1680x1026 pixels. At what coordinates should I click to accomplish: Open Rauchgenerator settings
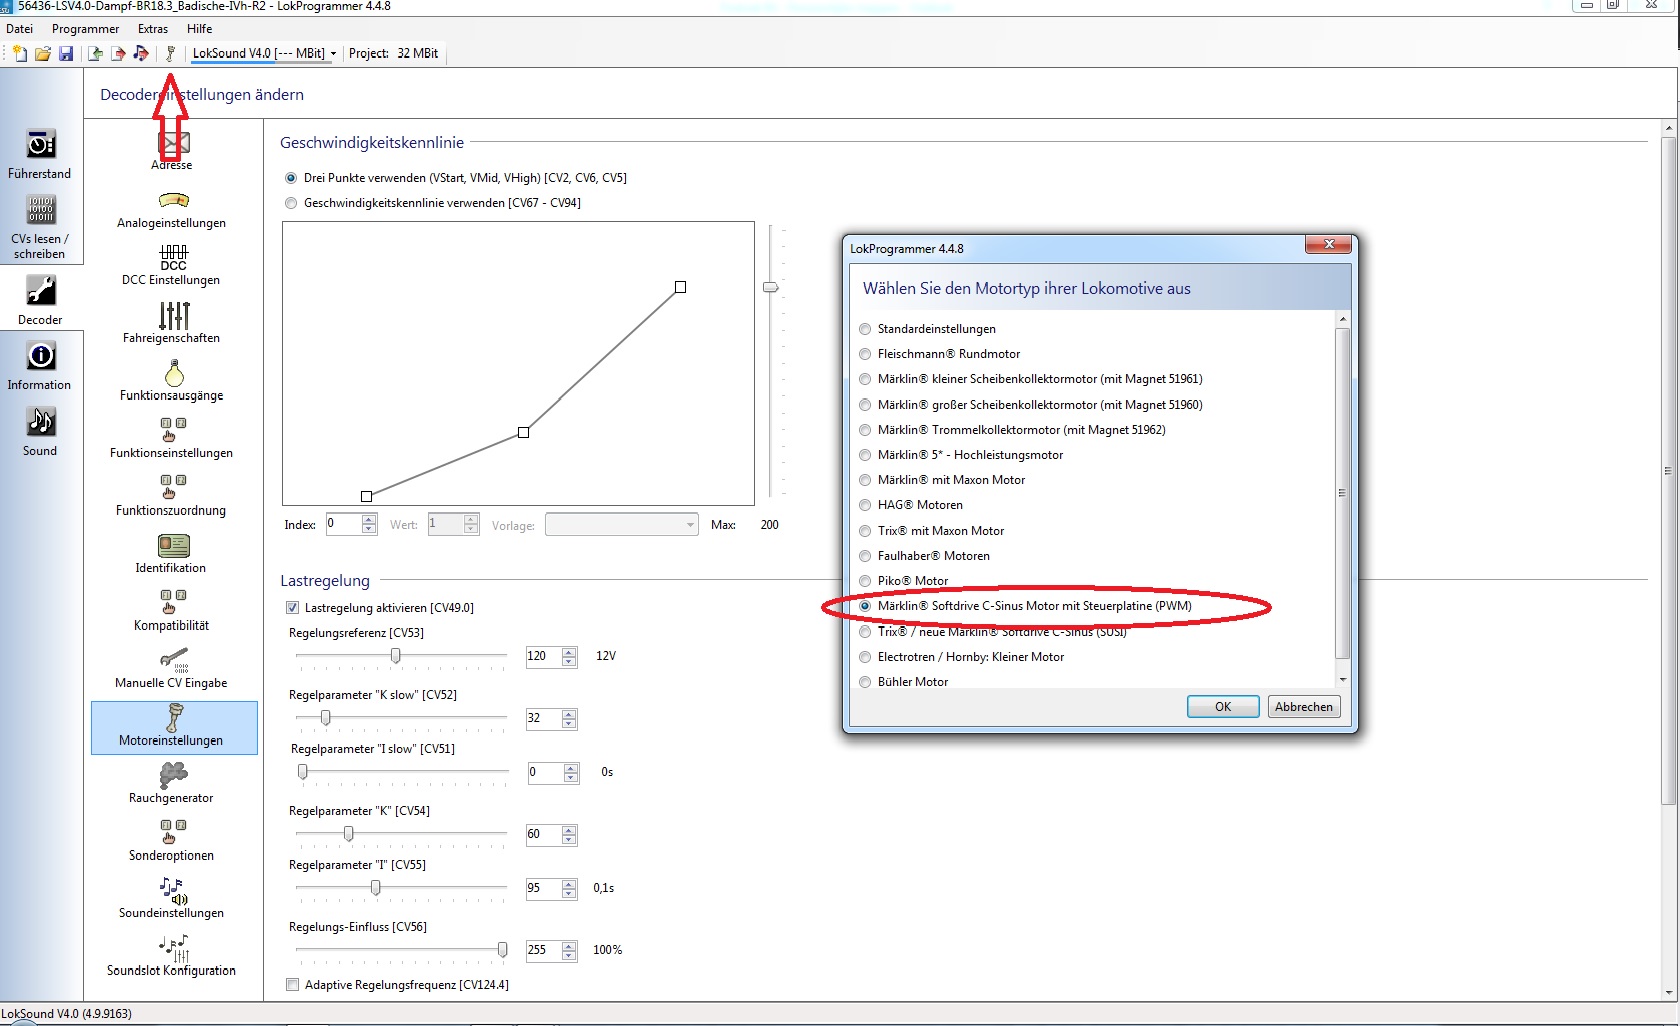point(172,783)
